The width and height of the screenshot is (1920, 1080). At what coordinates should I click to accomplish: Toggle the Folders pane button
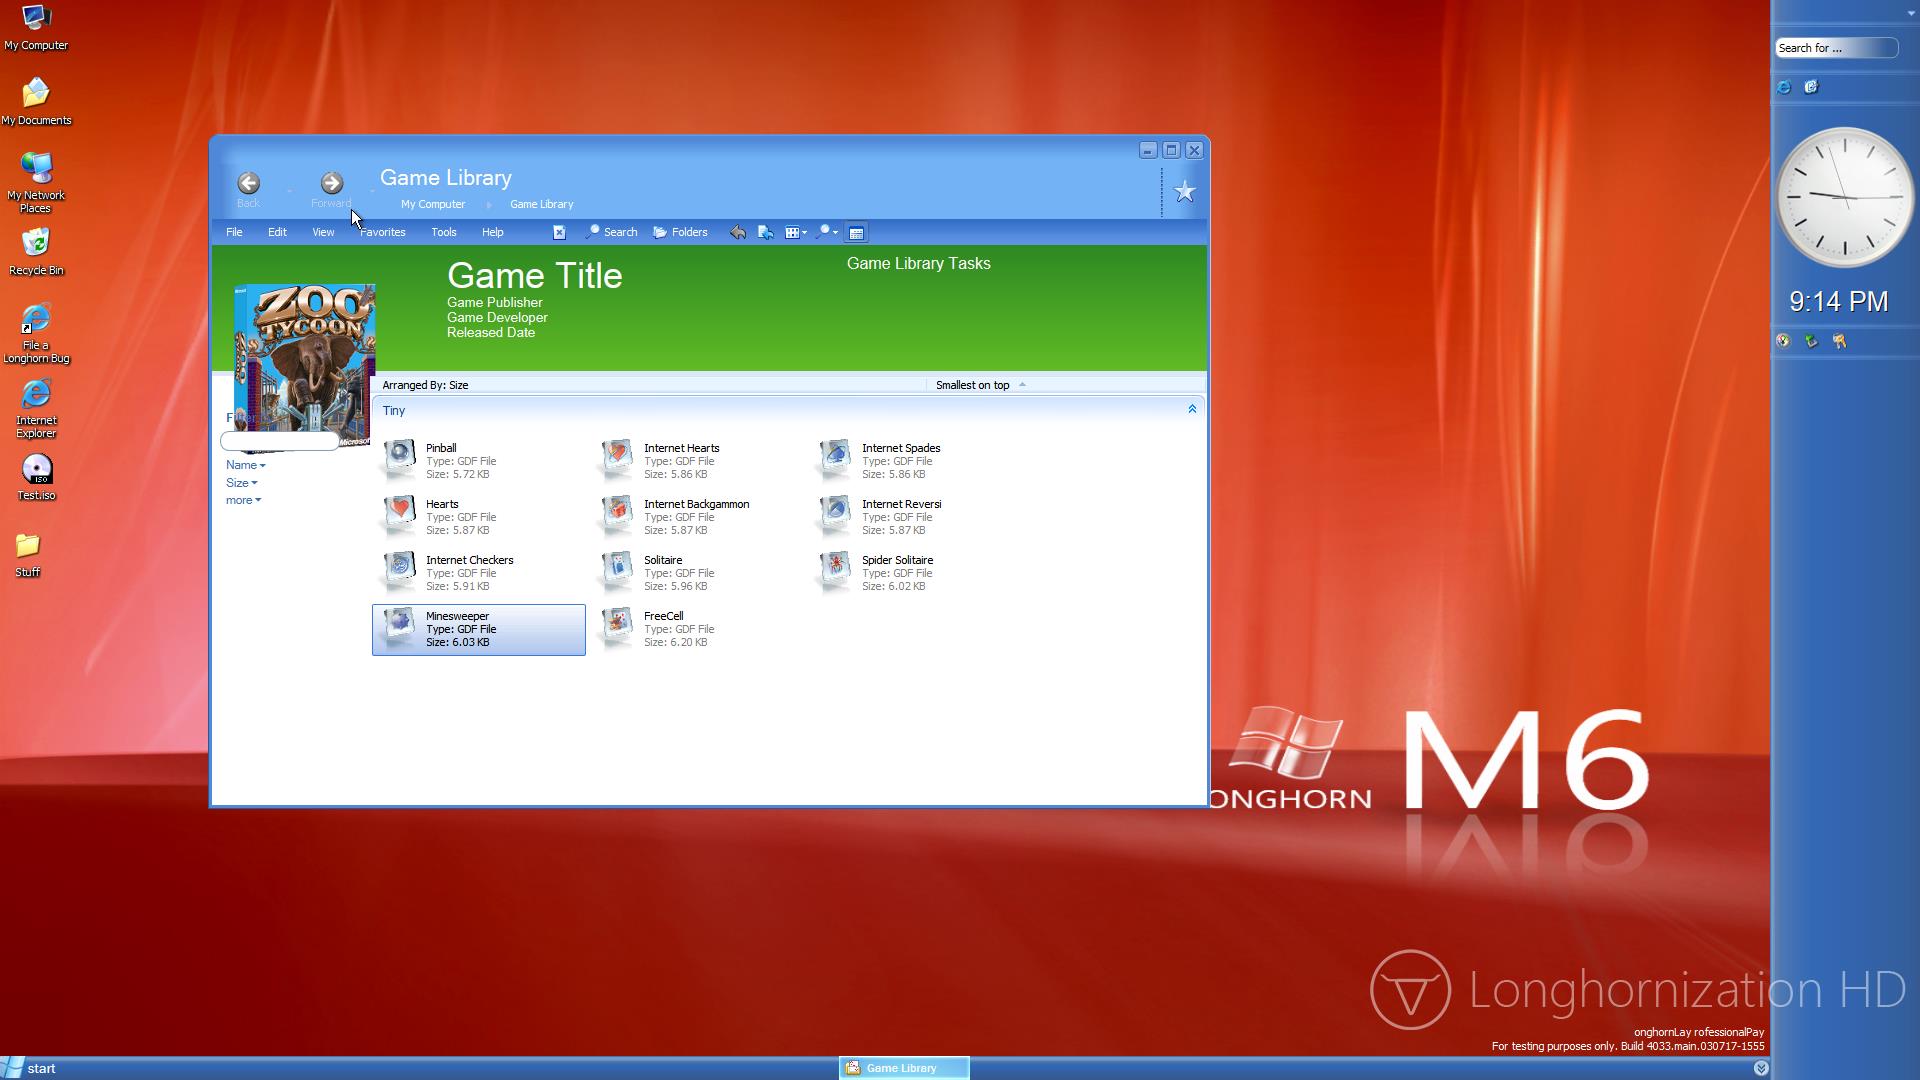[680, 232]
